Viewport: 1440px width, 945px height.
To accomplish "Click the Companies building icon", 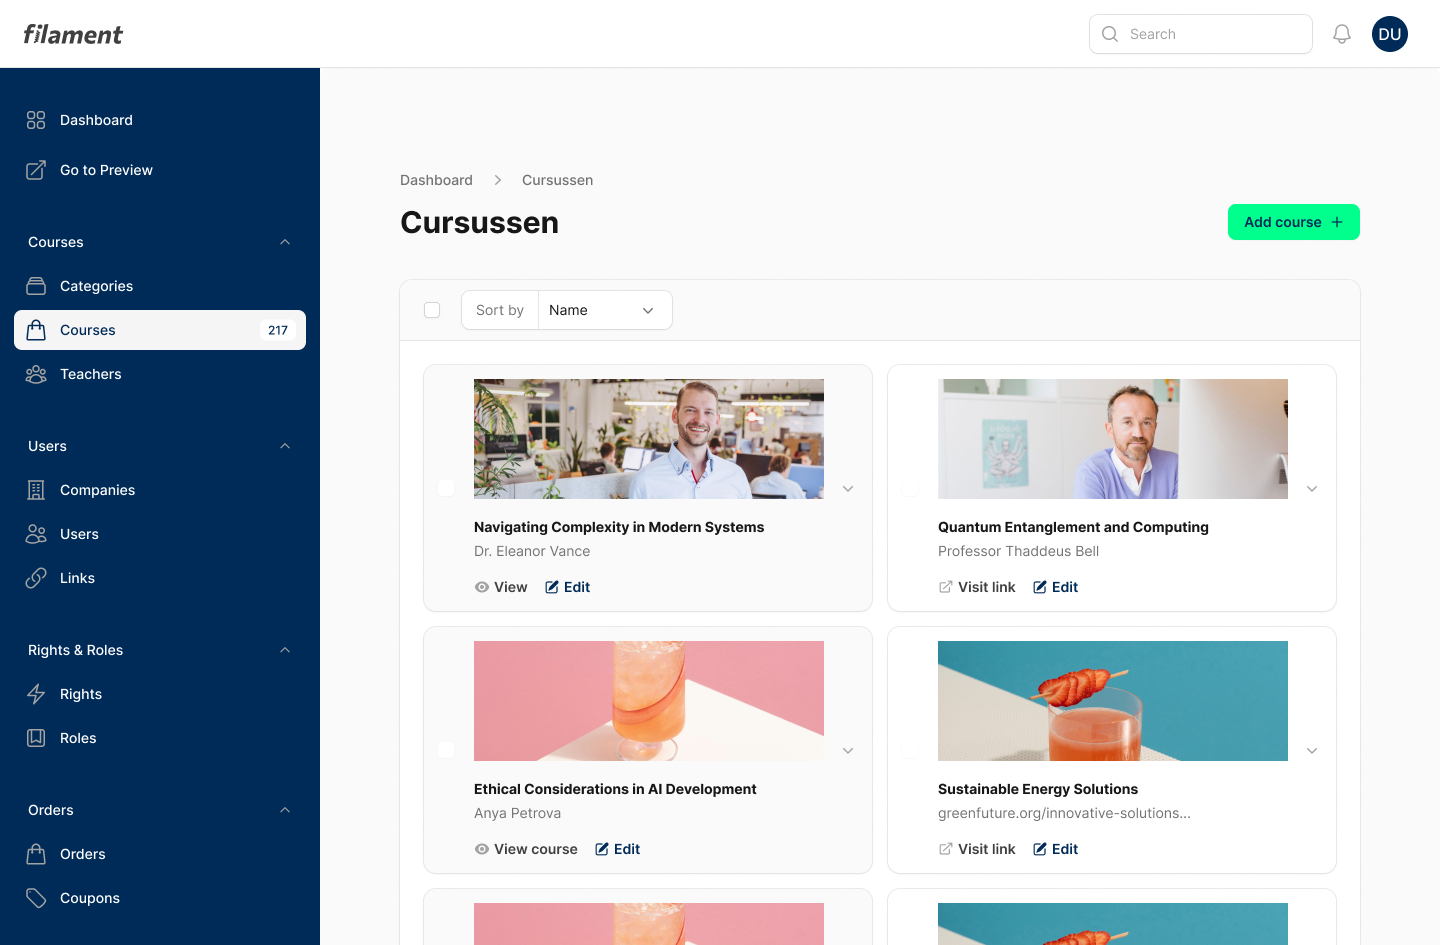I will [36, 490].
